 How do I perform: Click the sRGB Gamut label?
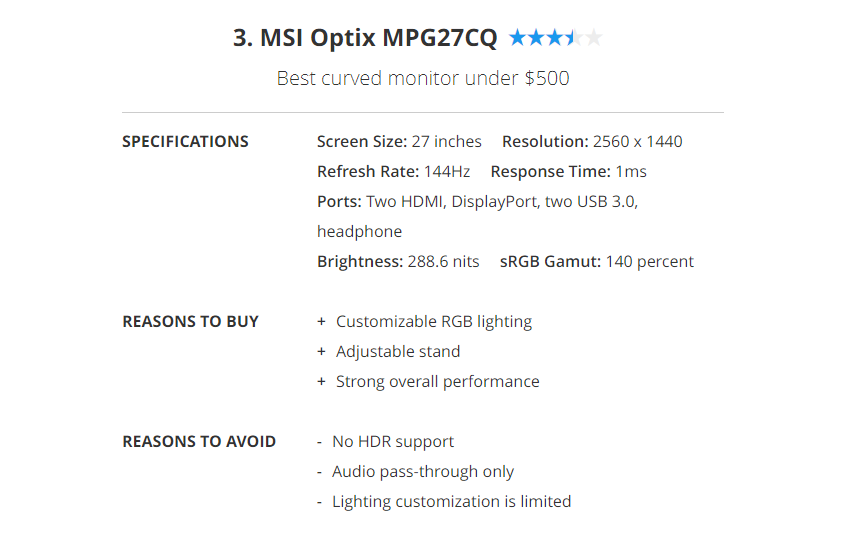pos(550,262)
